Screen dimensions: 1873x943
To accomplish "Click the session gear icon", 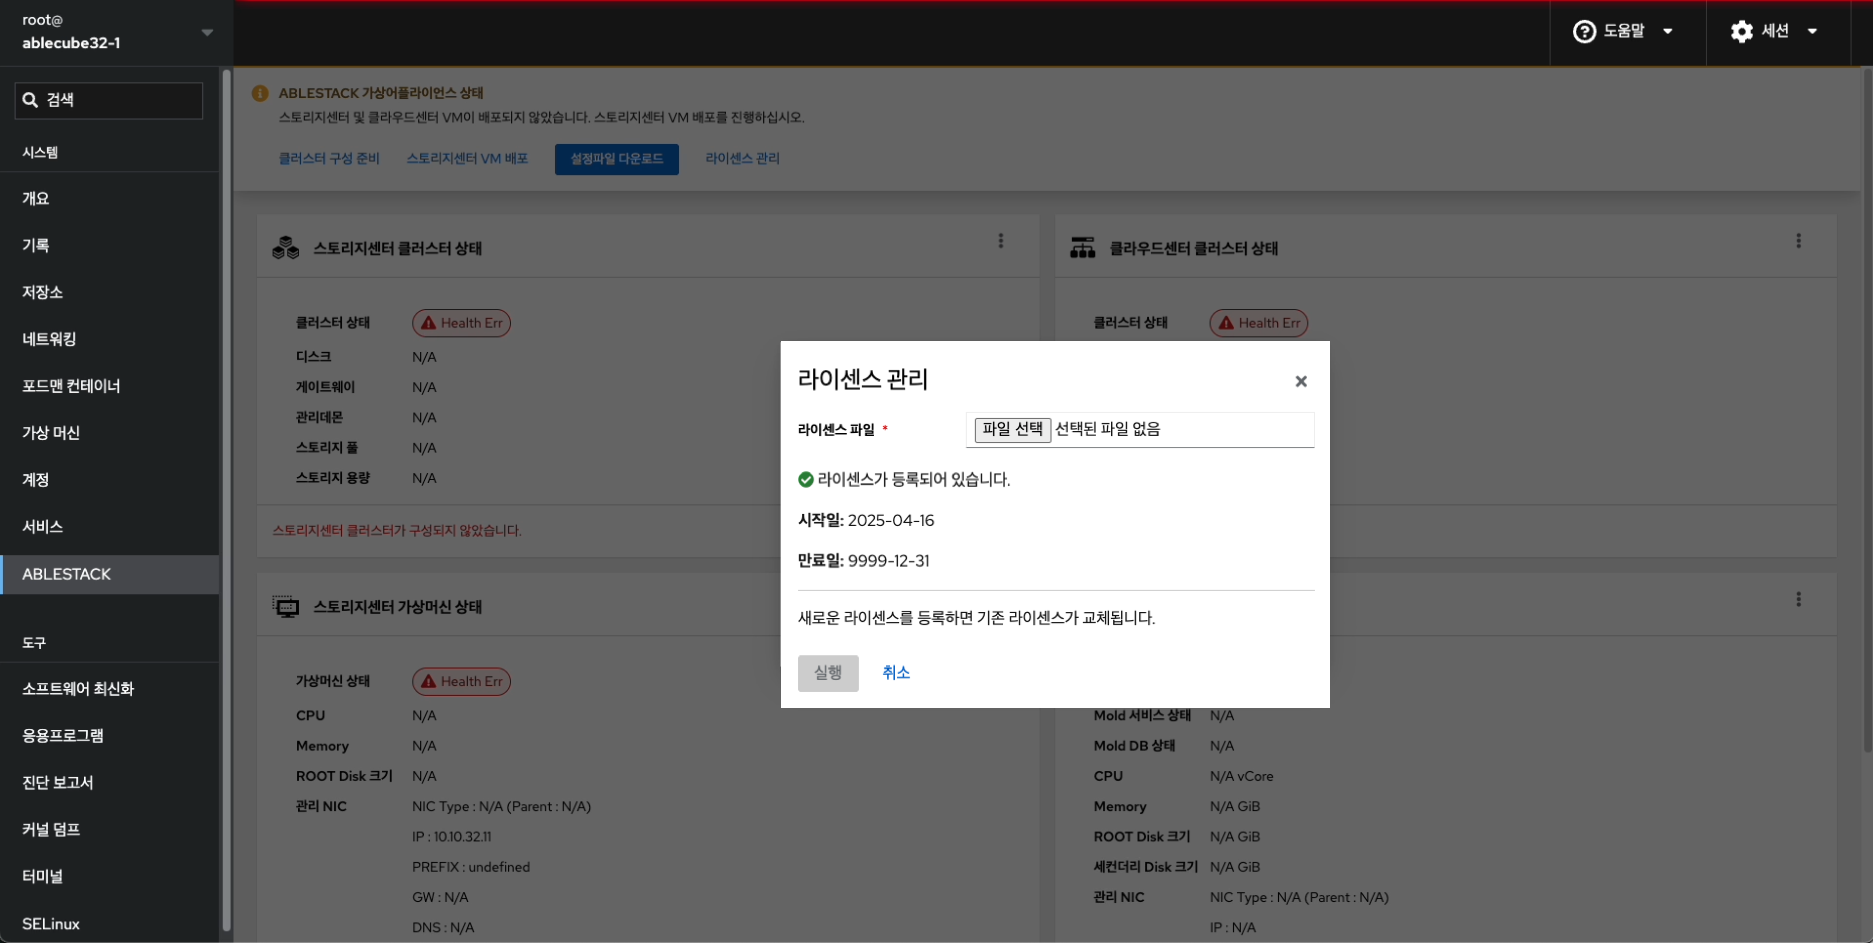I will (1741, 32).
